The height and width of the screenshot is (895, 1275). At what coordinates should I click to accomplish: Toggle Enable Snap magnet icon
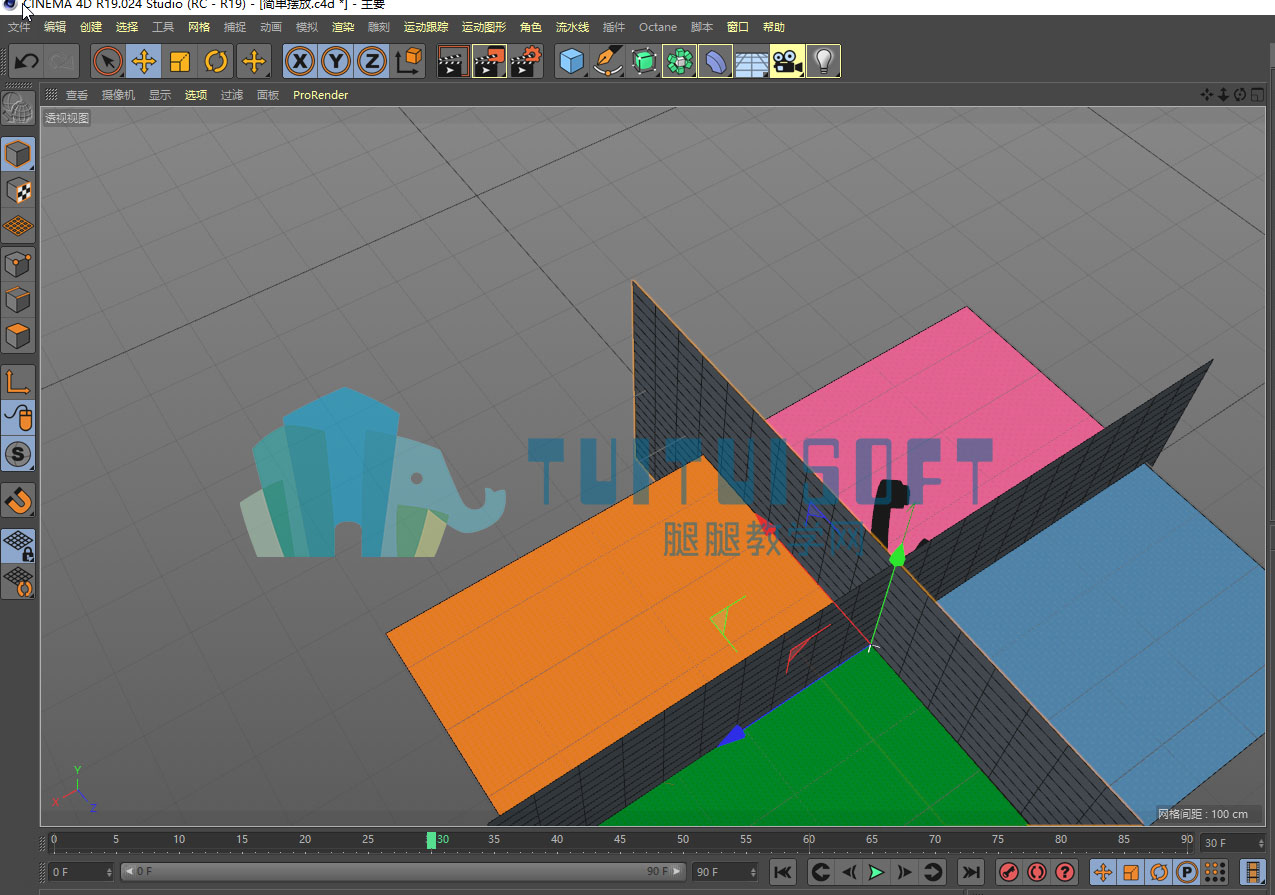[x=18, y=499]
